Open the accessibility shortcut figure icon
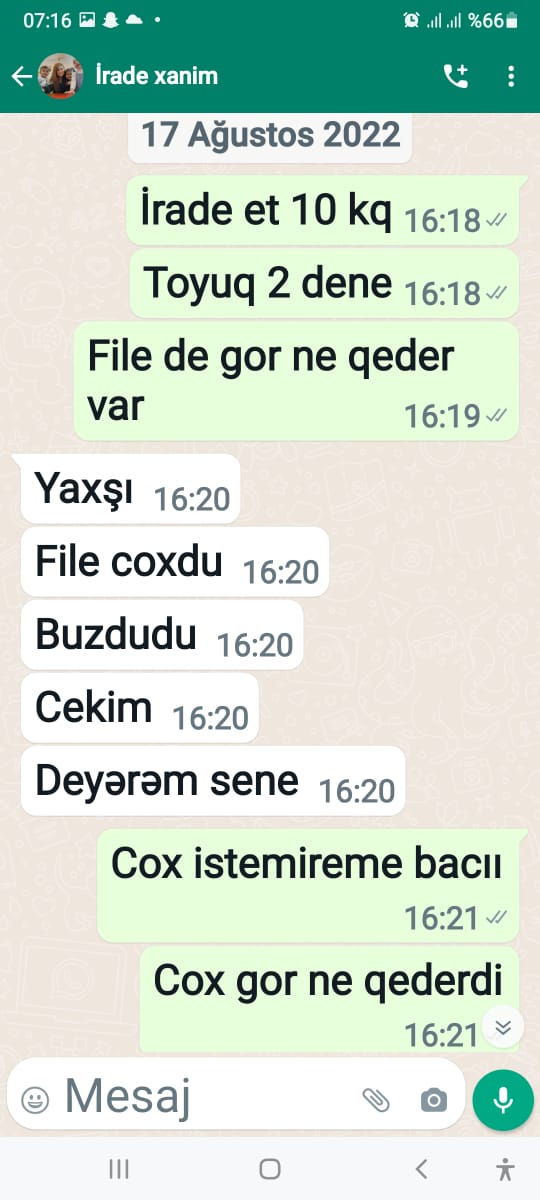 pyautogui.click(x=505, y=1168)
